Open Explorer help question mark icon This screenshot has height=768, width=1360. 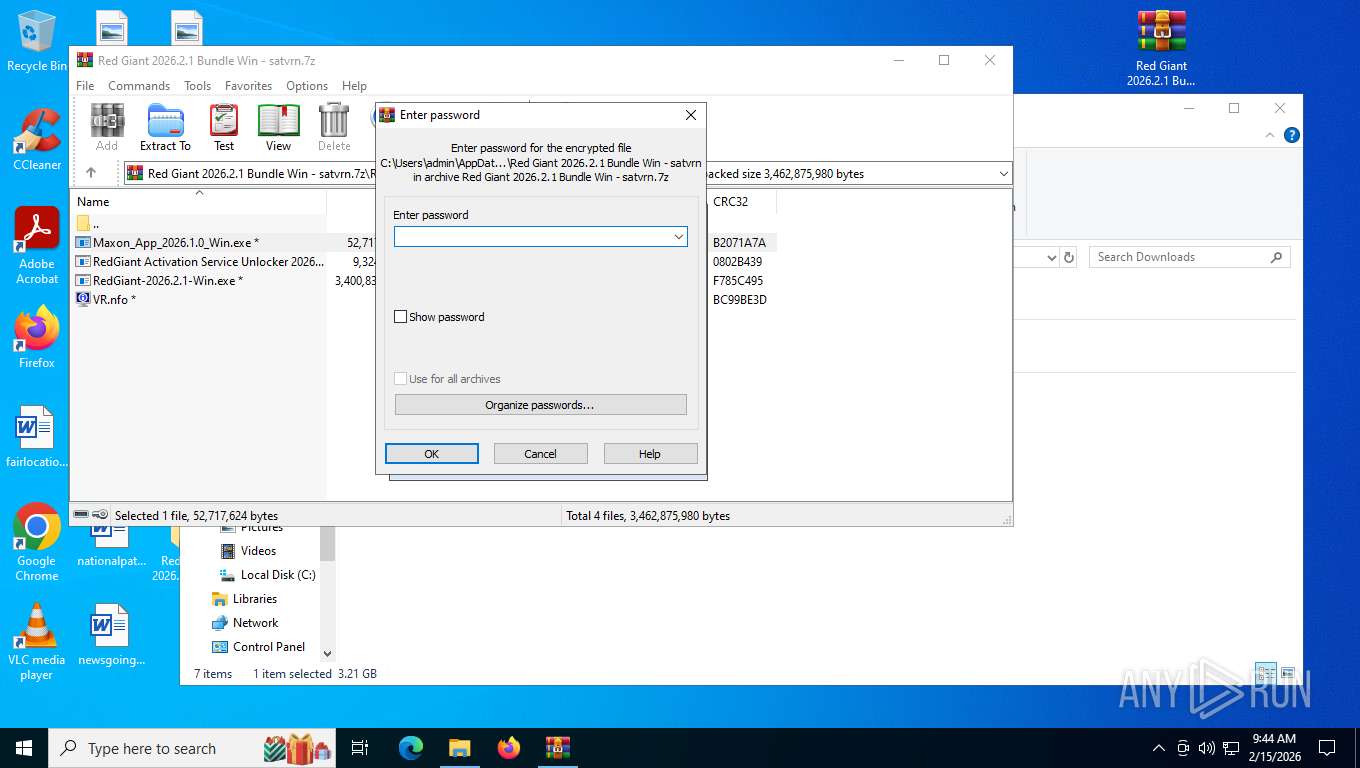1292,135
